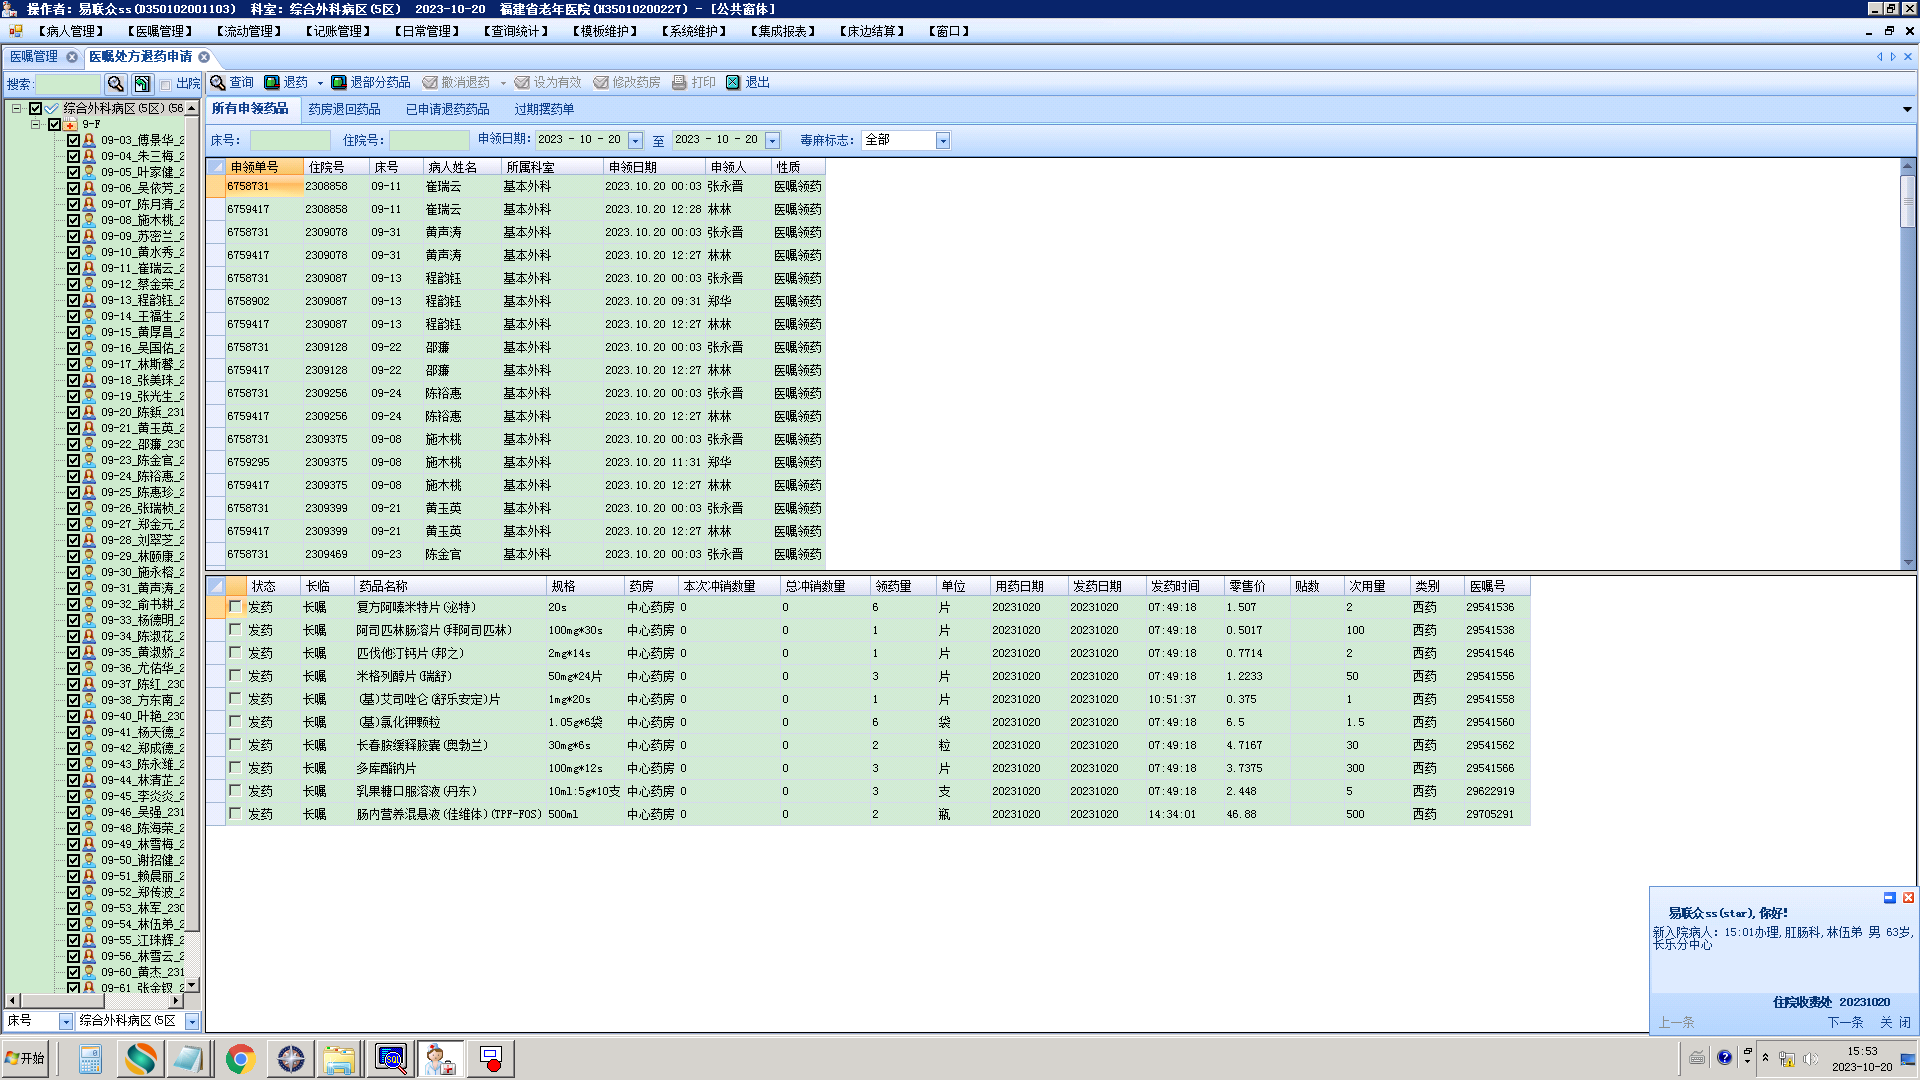
Task: Toggle the 出院 checkbox
Action: [x=166, y=85]
